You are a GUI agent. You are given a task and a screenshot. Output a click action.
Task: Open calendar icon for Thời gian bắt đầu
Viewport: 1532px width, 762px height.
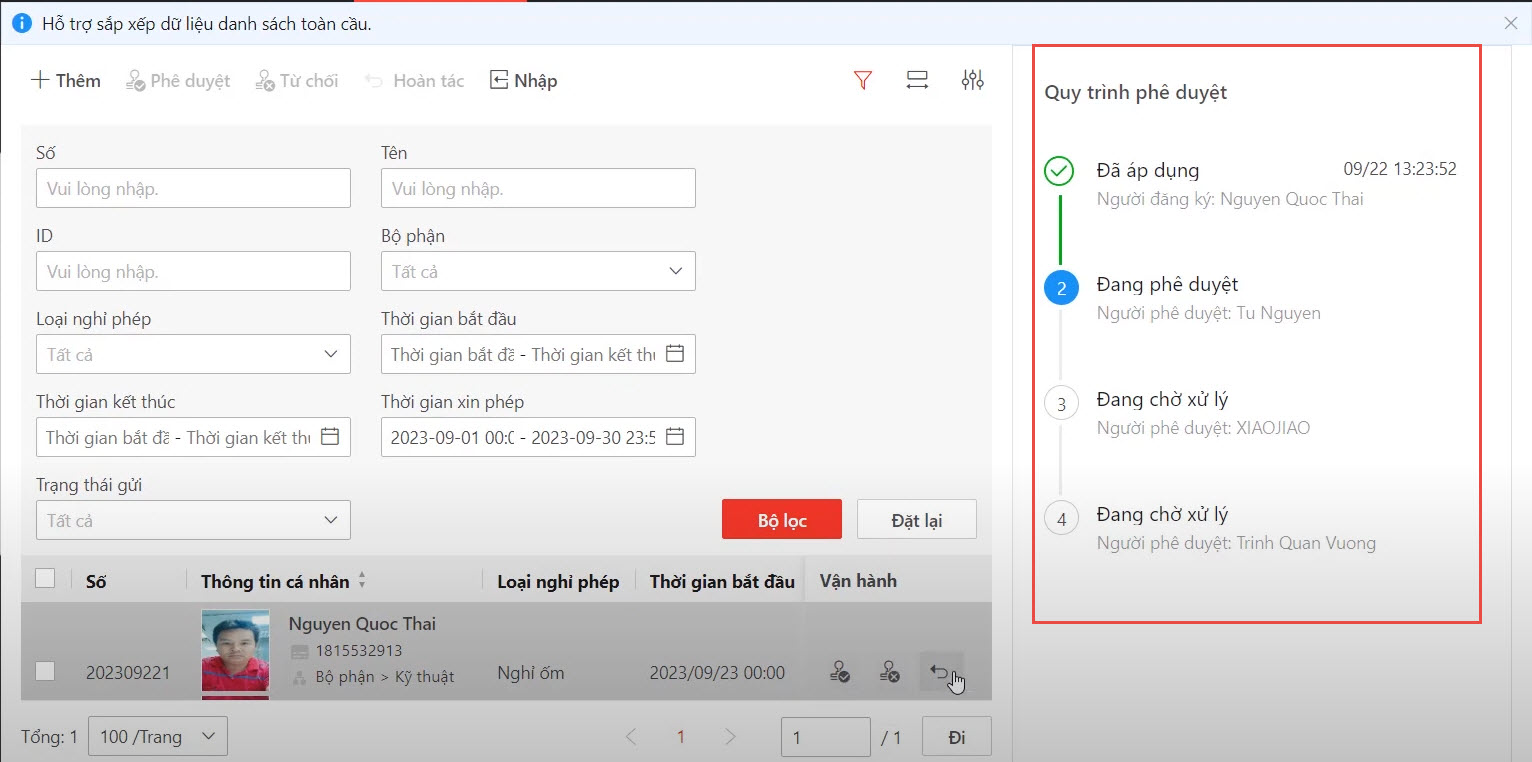675,354
